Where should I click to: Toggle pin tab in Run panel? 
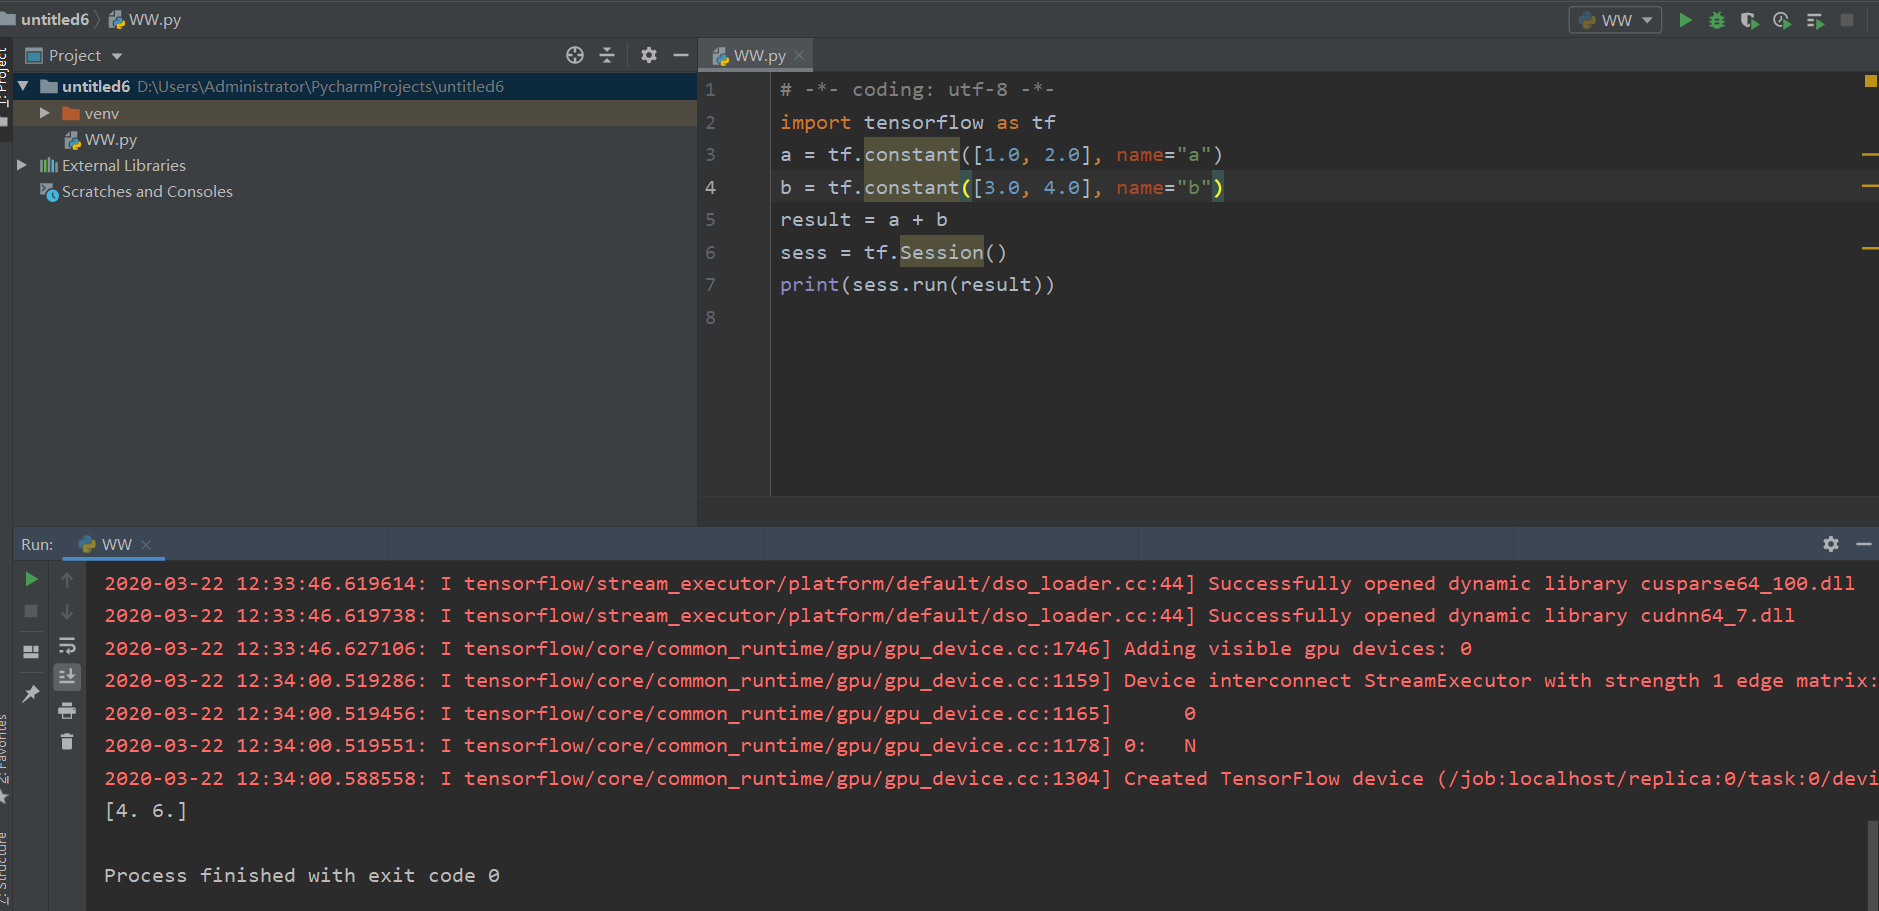[x=31, y=693]
